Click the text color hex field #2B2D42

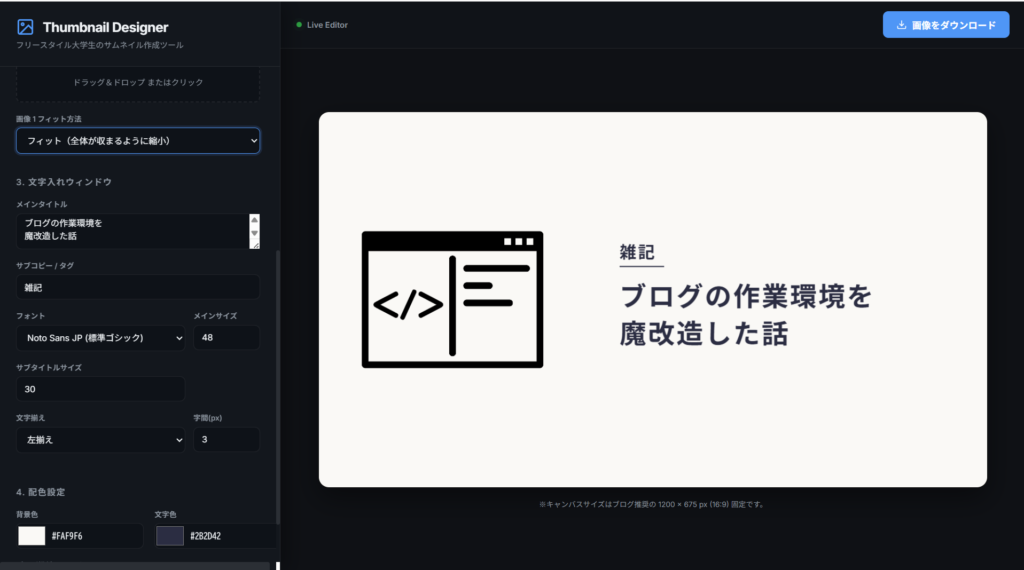232,536
